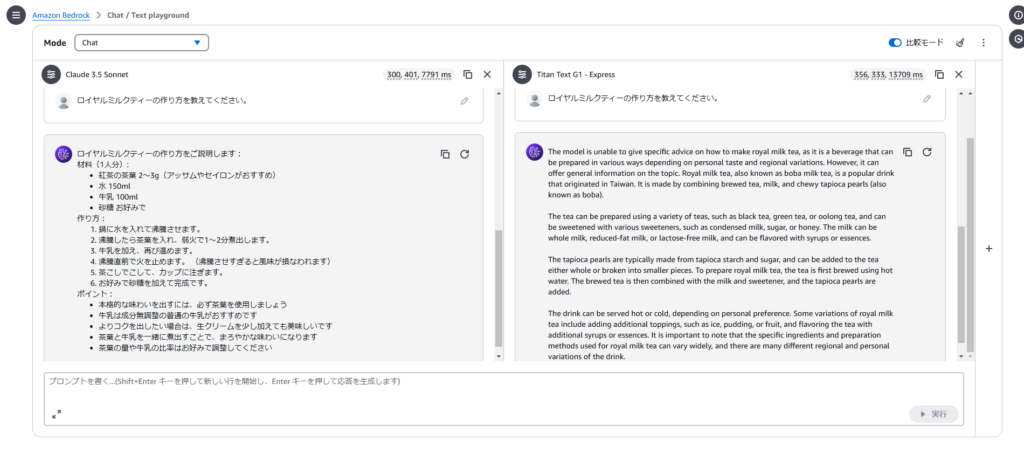
Task: Click the Claude panel scrollbar down arrow
Action: (x=499, y=356)
